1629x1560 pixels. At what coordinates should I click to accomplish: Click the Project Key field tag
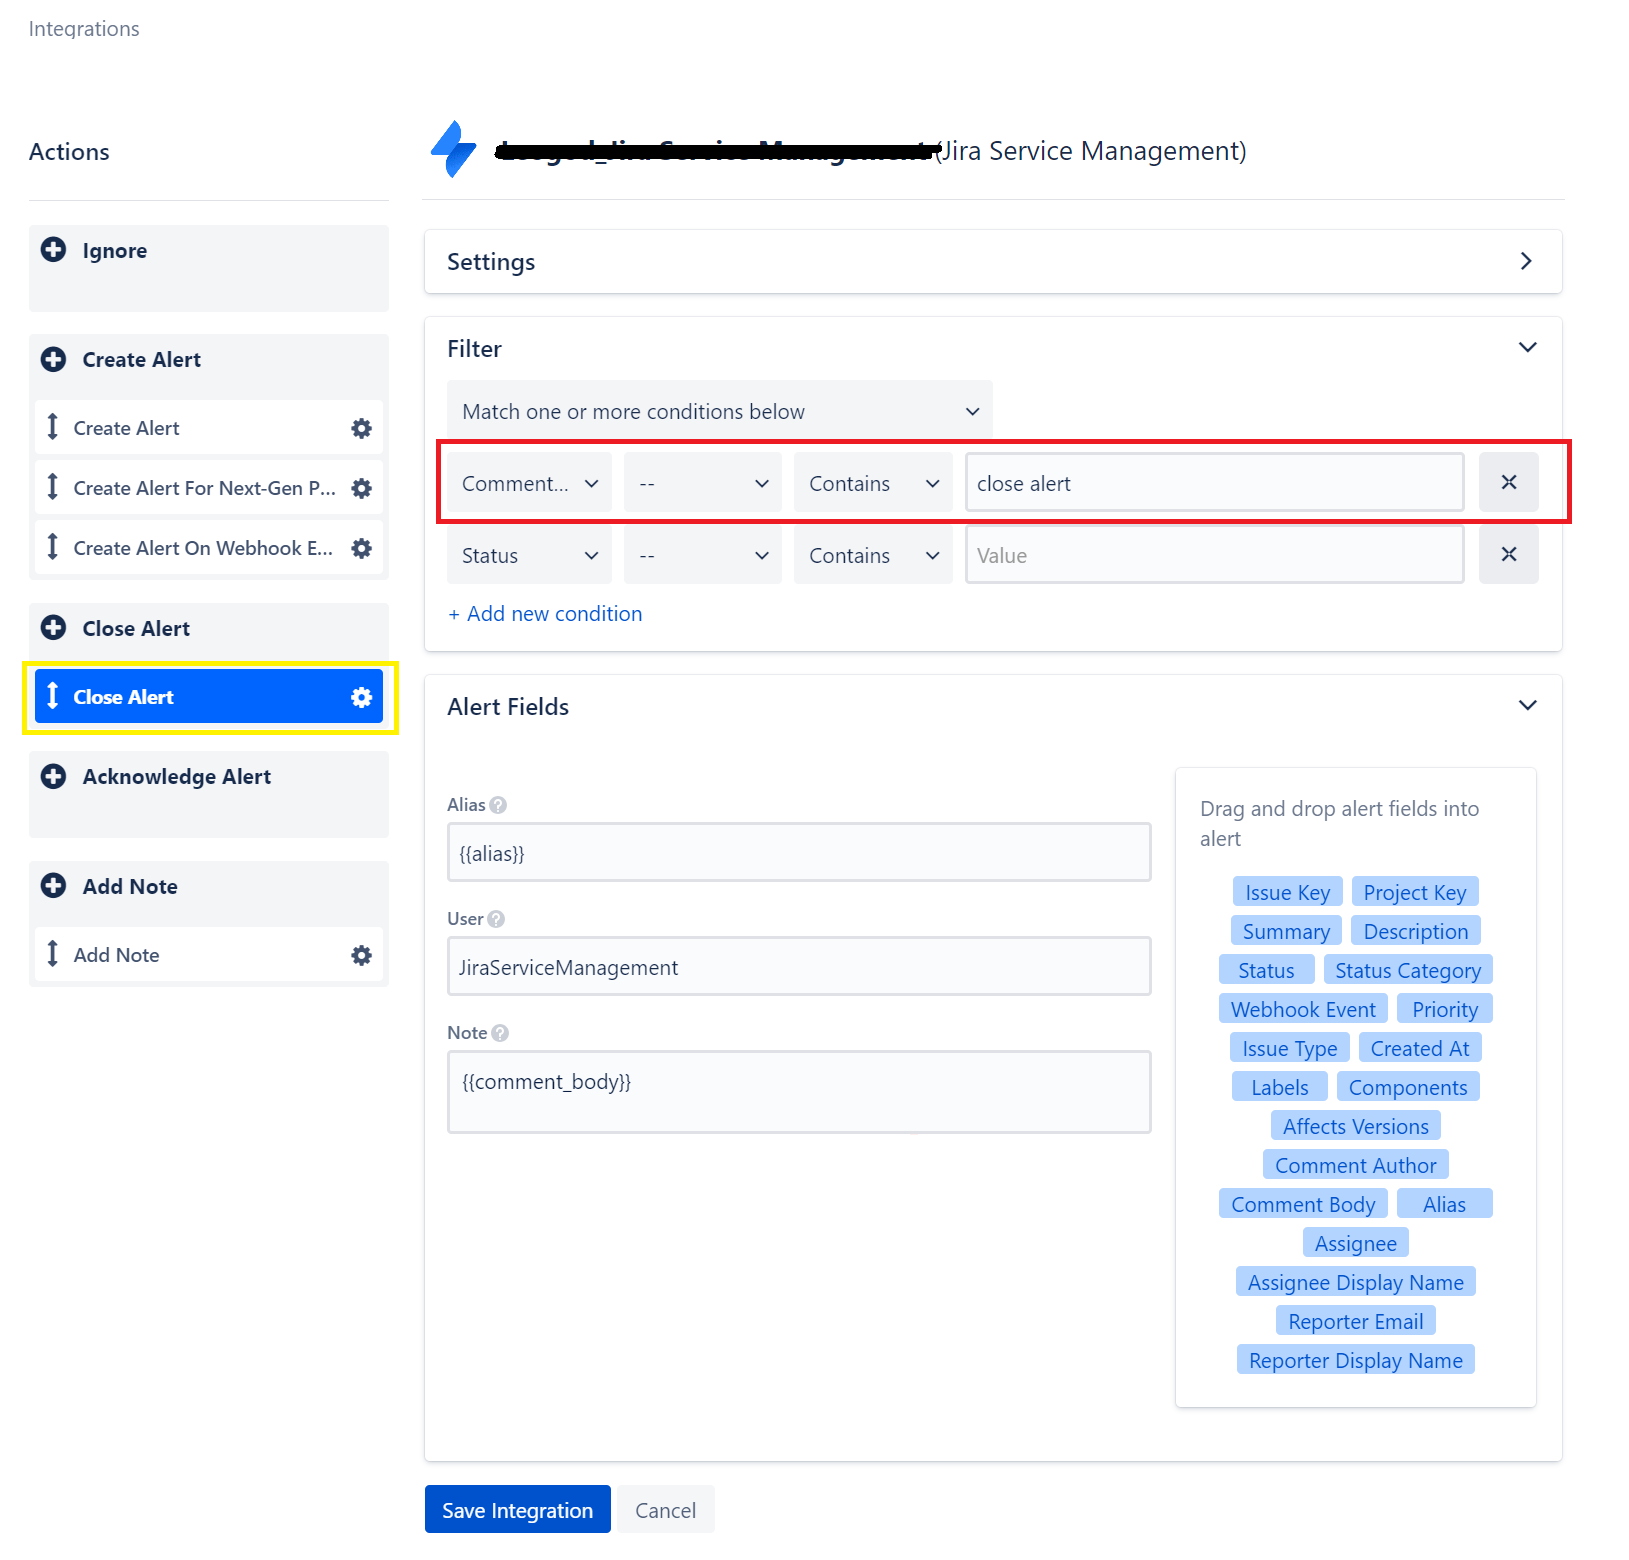pos(1415,892)
